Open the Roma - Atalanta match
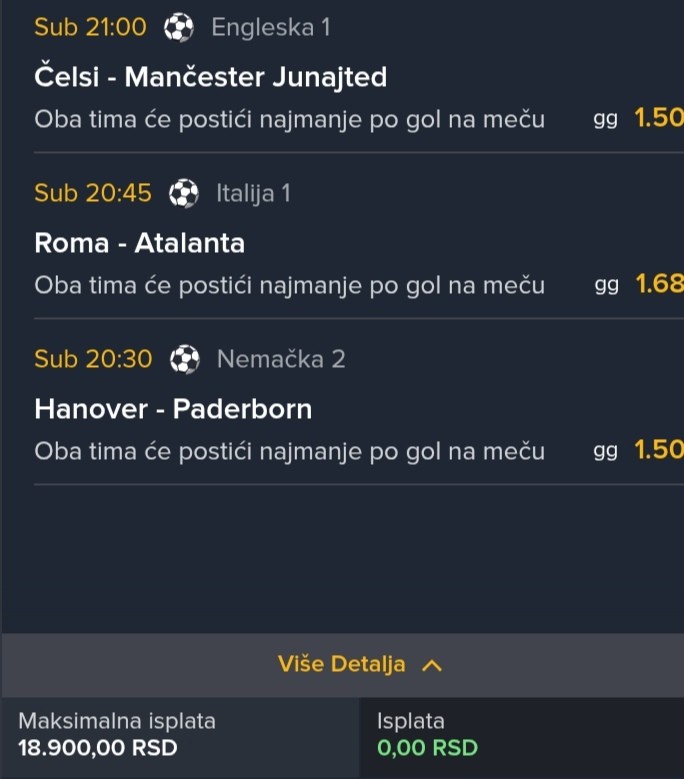The height and width of the screenshot is (779, 684). [139, 243]
